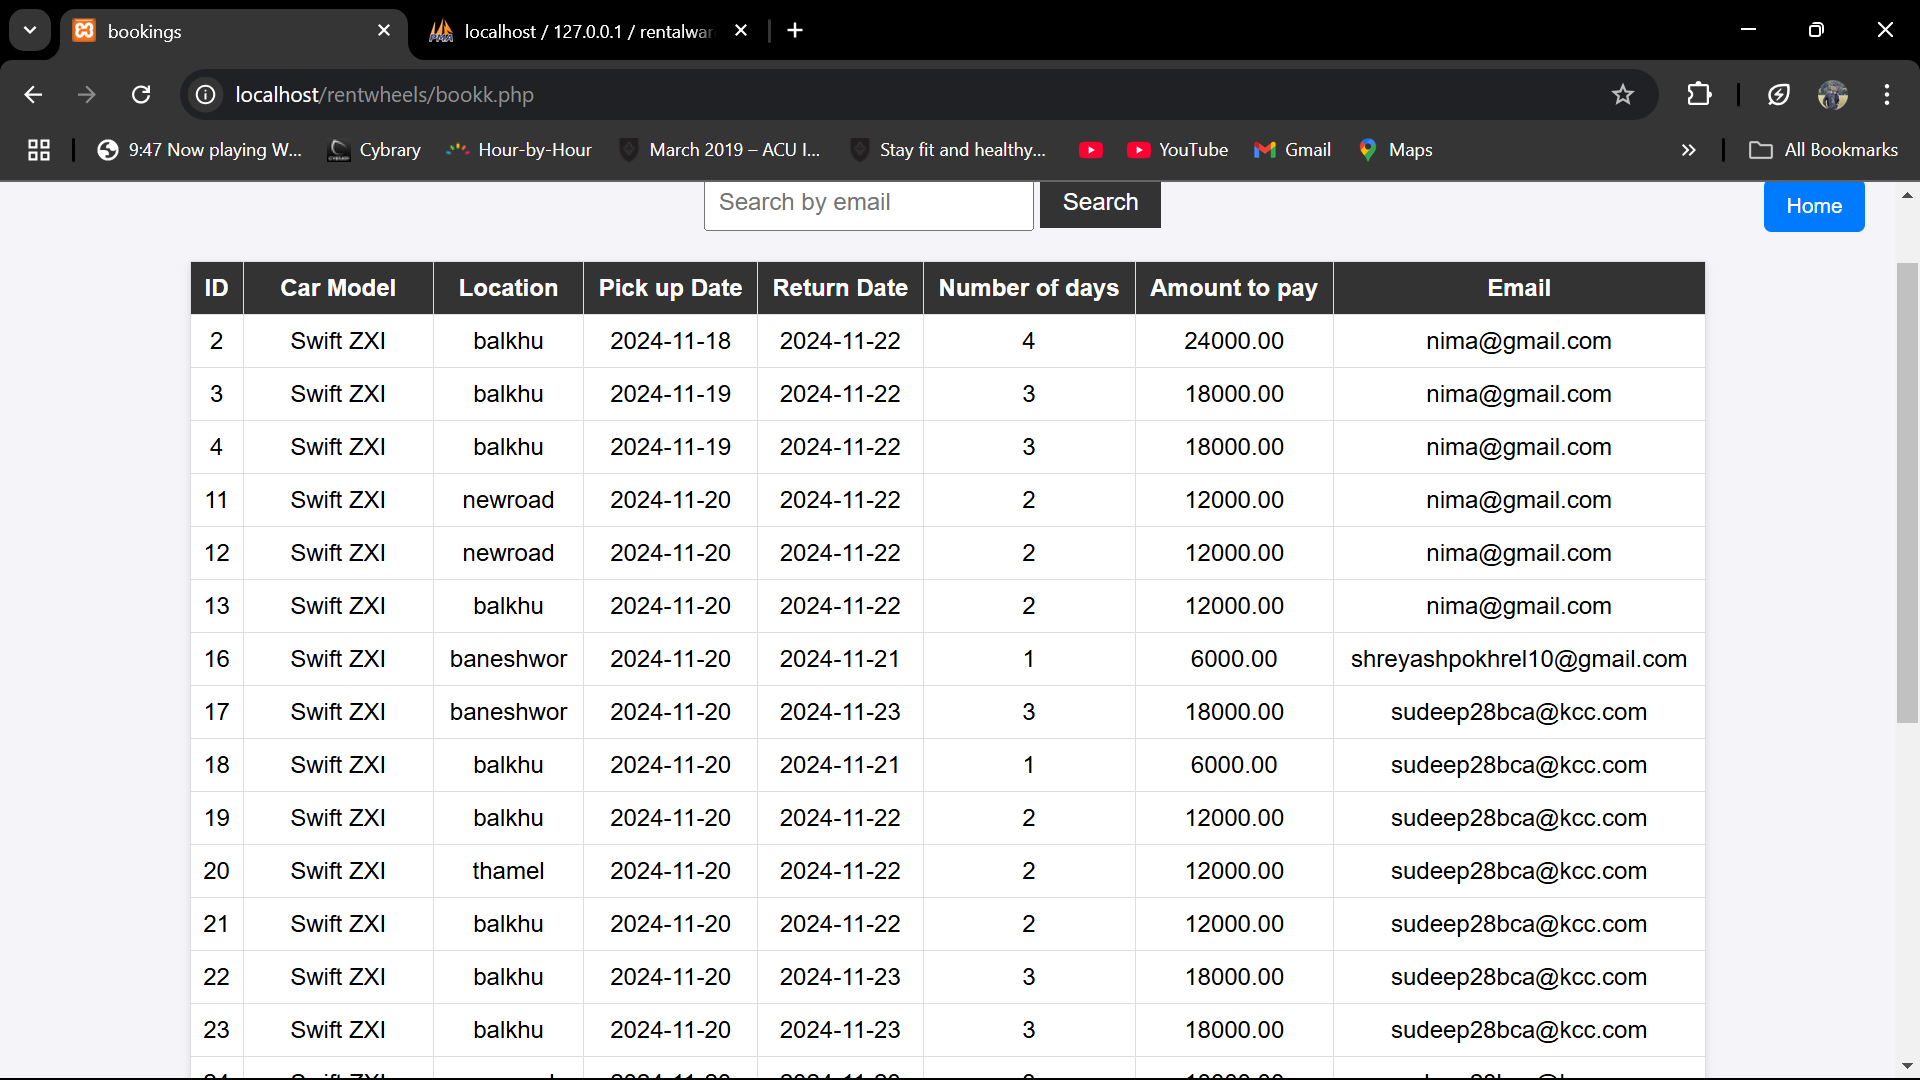Close the localhost phpMyAdmin tab
This screenshot has height=1080, width=1920.
pos(741,31)
